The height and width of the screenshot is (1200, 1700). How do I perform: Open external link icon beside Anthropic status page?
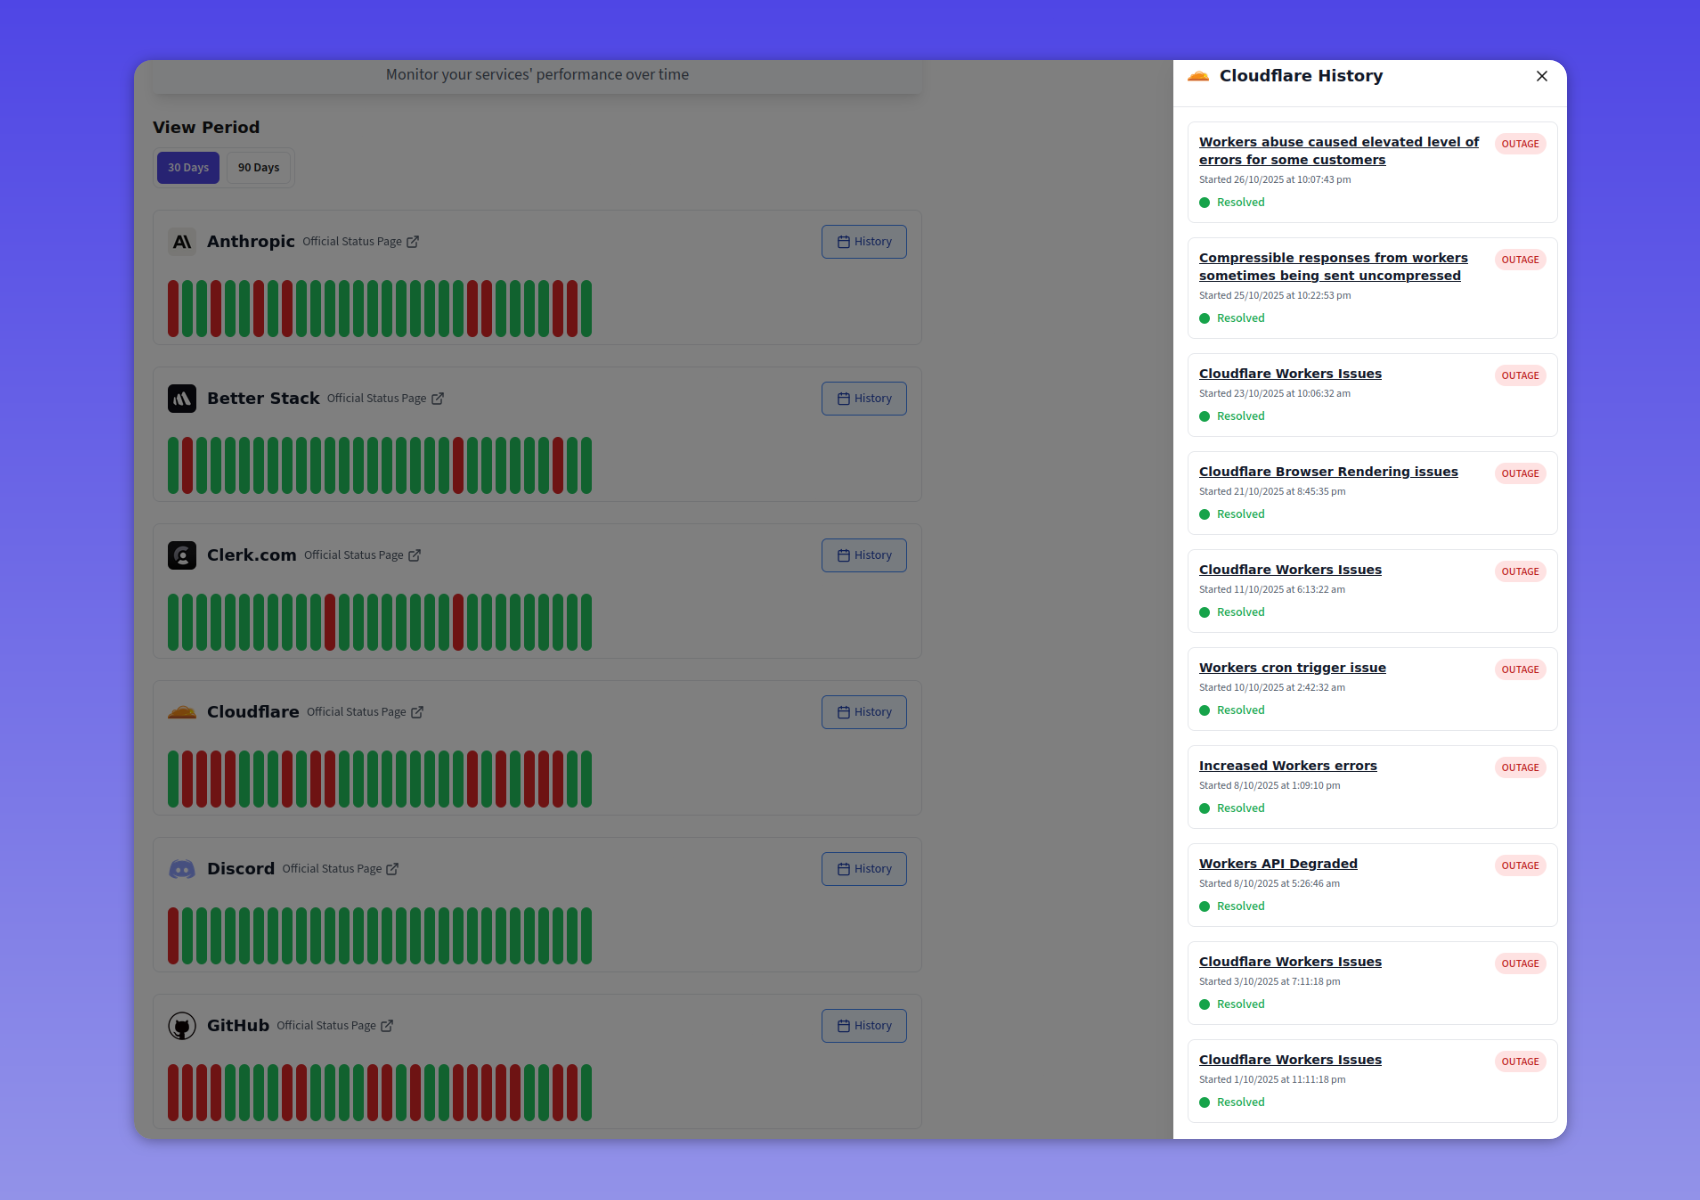[x=413, y=242]
